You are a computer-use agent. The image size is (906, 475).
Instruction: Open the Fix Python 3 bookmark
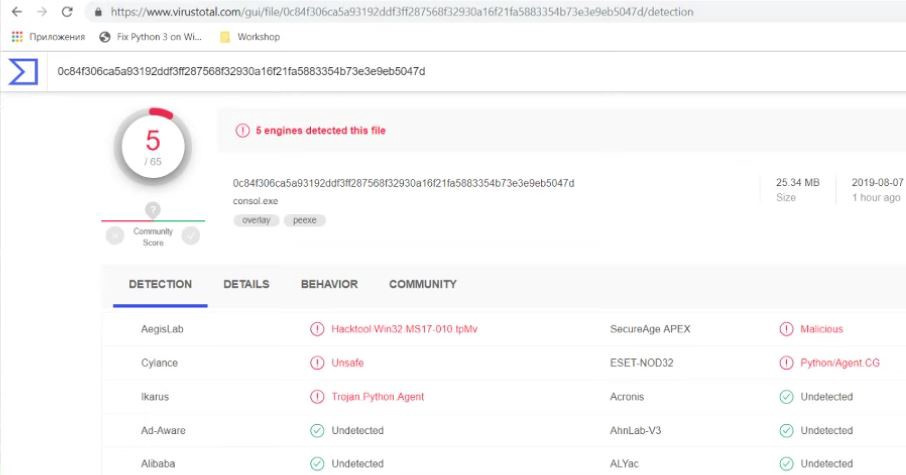150,37
